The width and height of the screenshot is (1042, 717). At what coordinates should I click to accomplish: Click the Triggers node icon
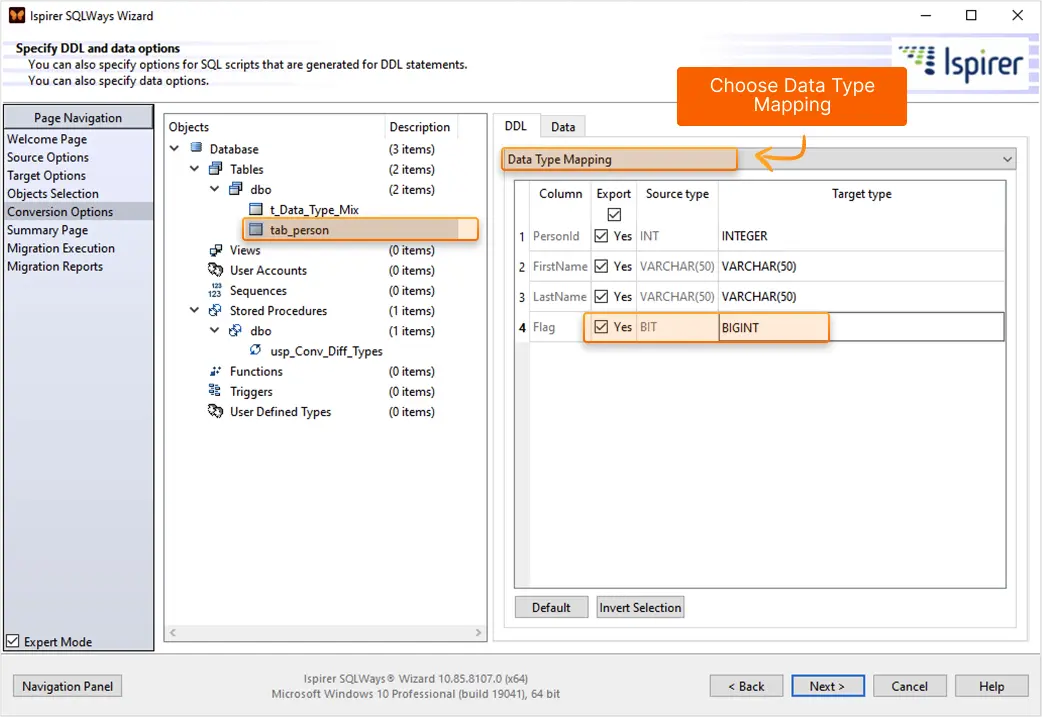[215, 391]
